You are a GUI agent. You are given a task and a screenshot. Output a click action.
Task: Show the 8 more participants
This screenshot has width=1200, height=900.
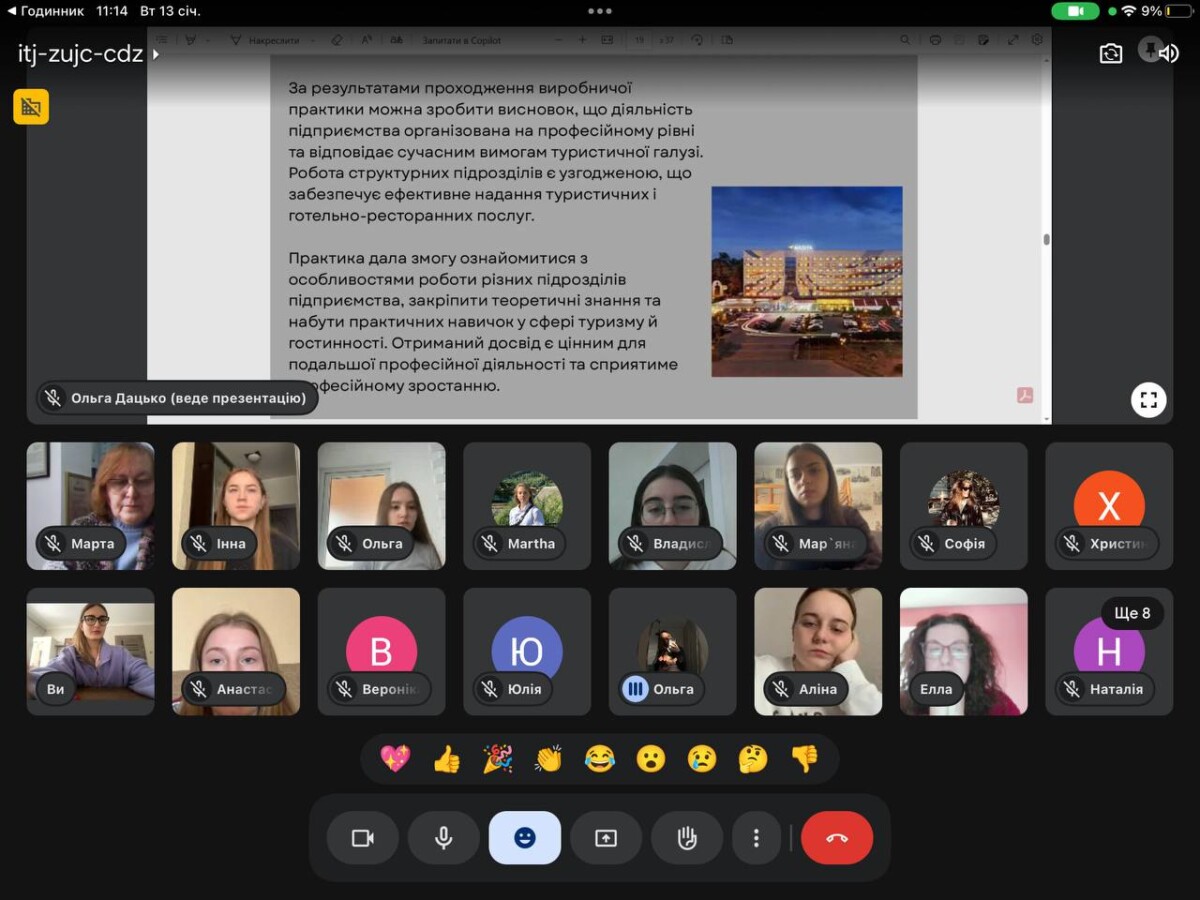click(1132, 613)
